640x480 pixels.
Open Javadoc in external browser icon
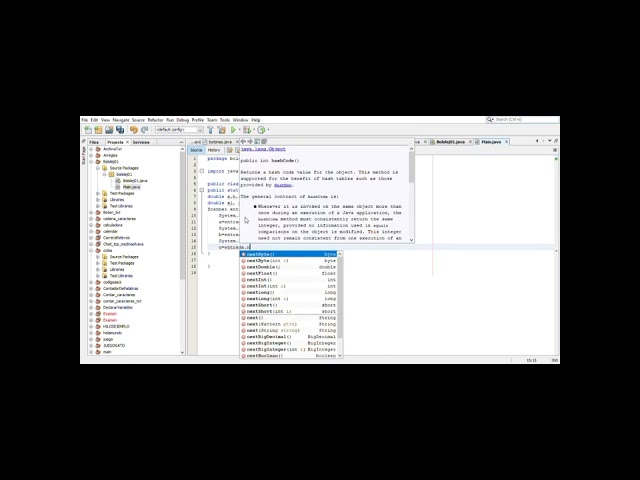[257, 142]
